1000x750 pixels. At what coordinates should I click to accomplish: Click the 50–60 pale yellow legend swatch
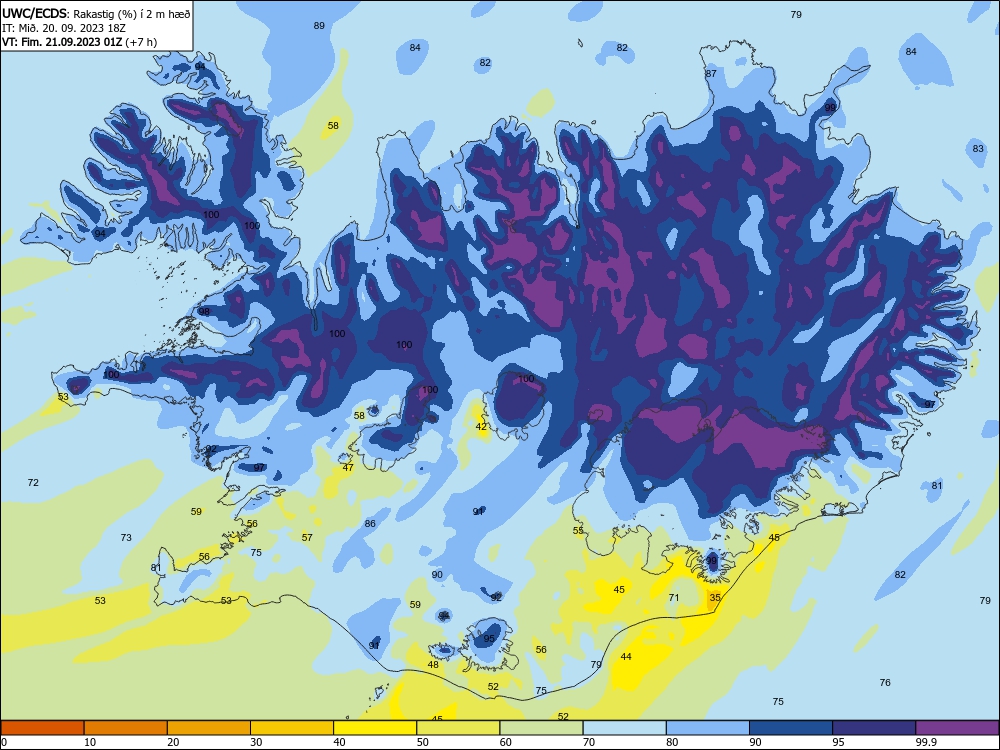(458, 728)
